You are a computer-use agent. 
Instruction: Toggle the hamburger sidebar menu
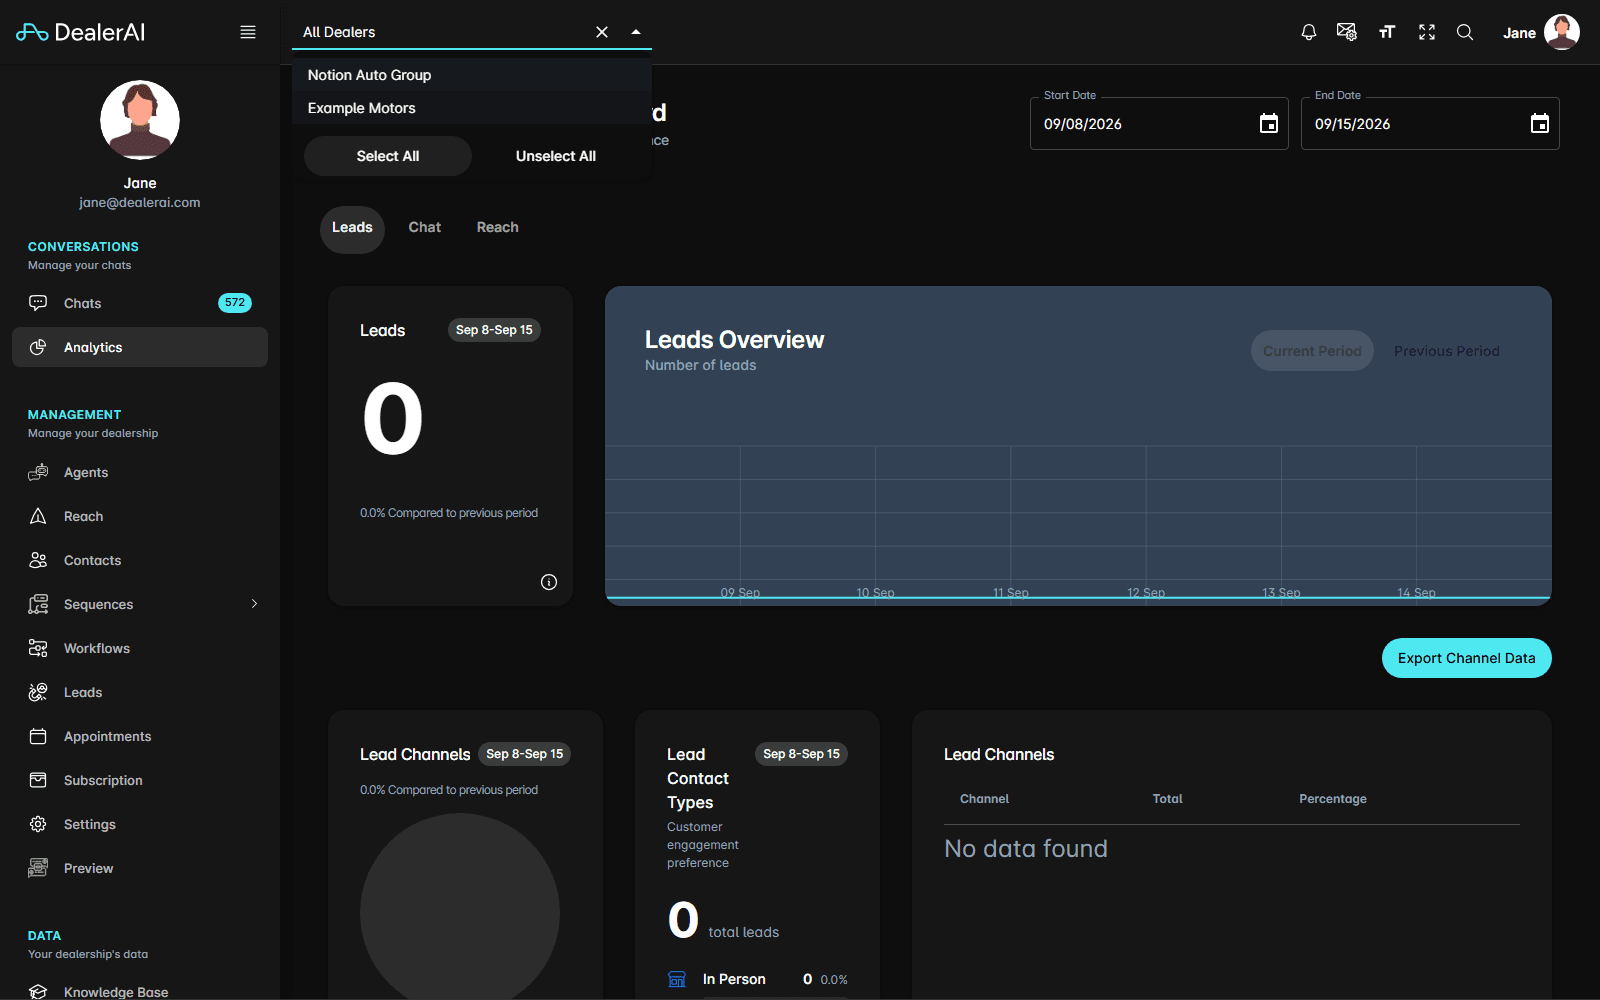tap(248, 32)
